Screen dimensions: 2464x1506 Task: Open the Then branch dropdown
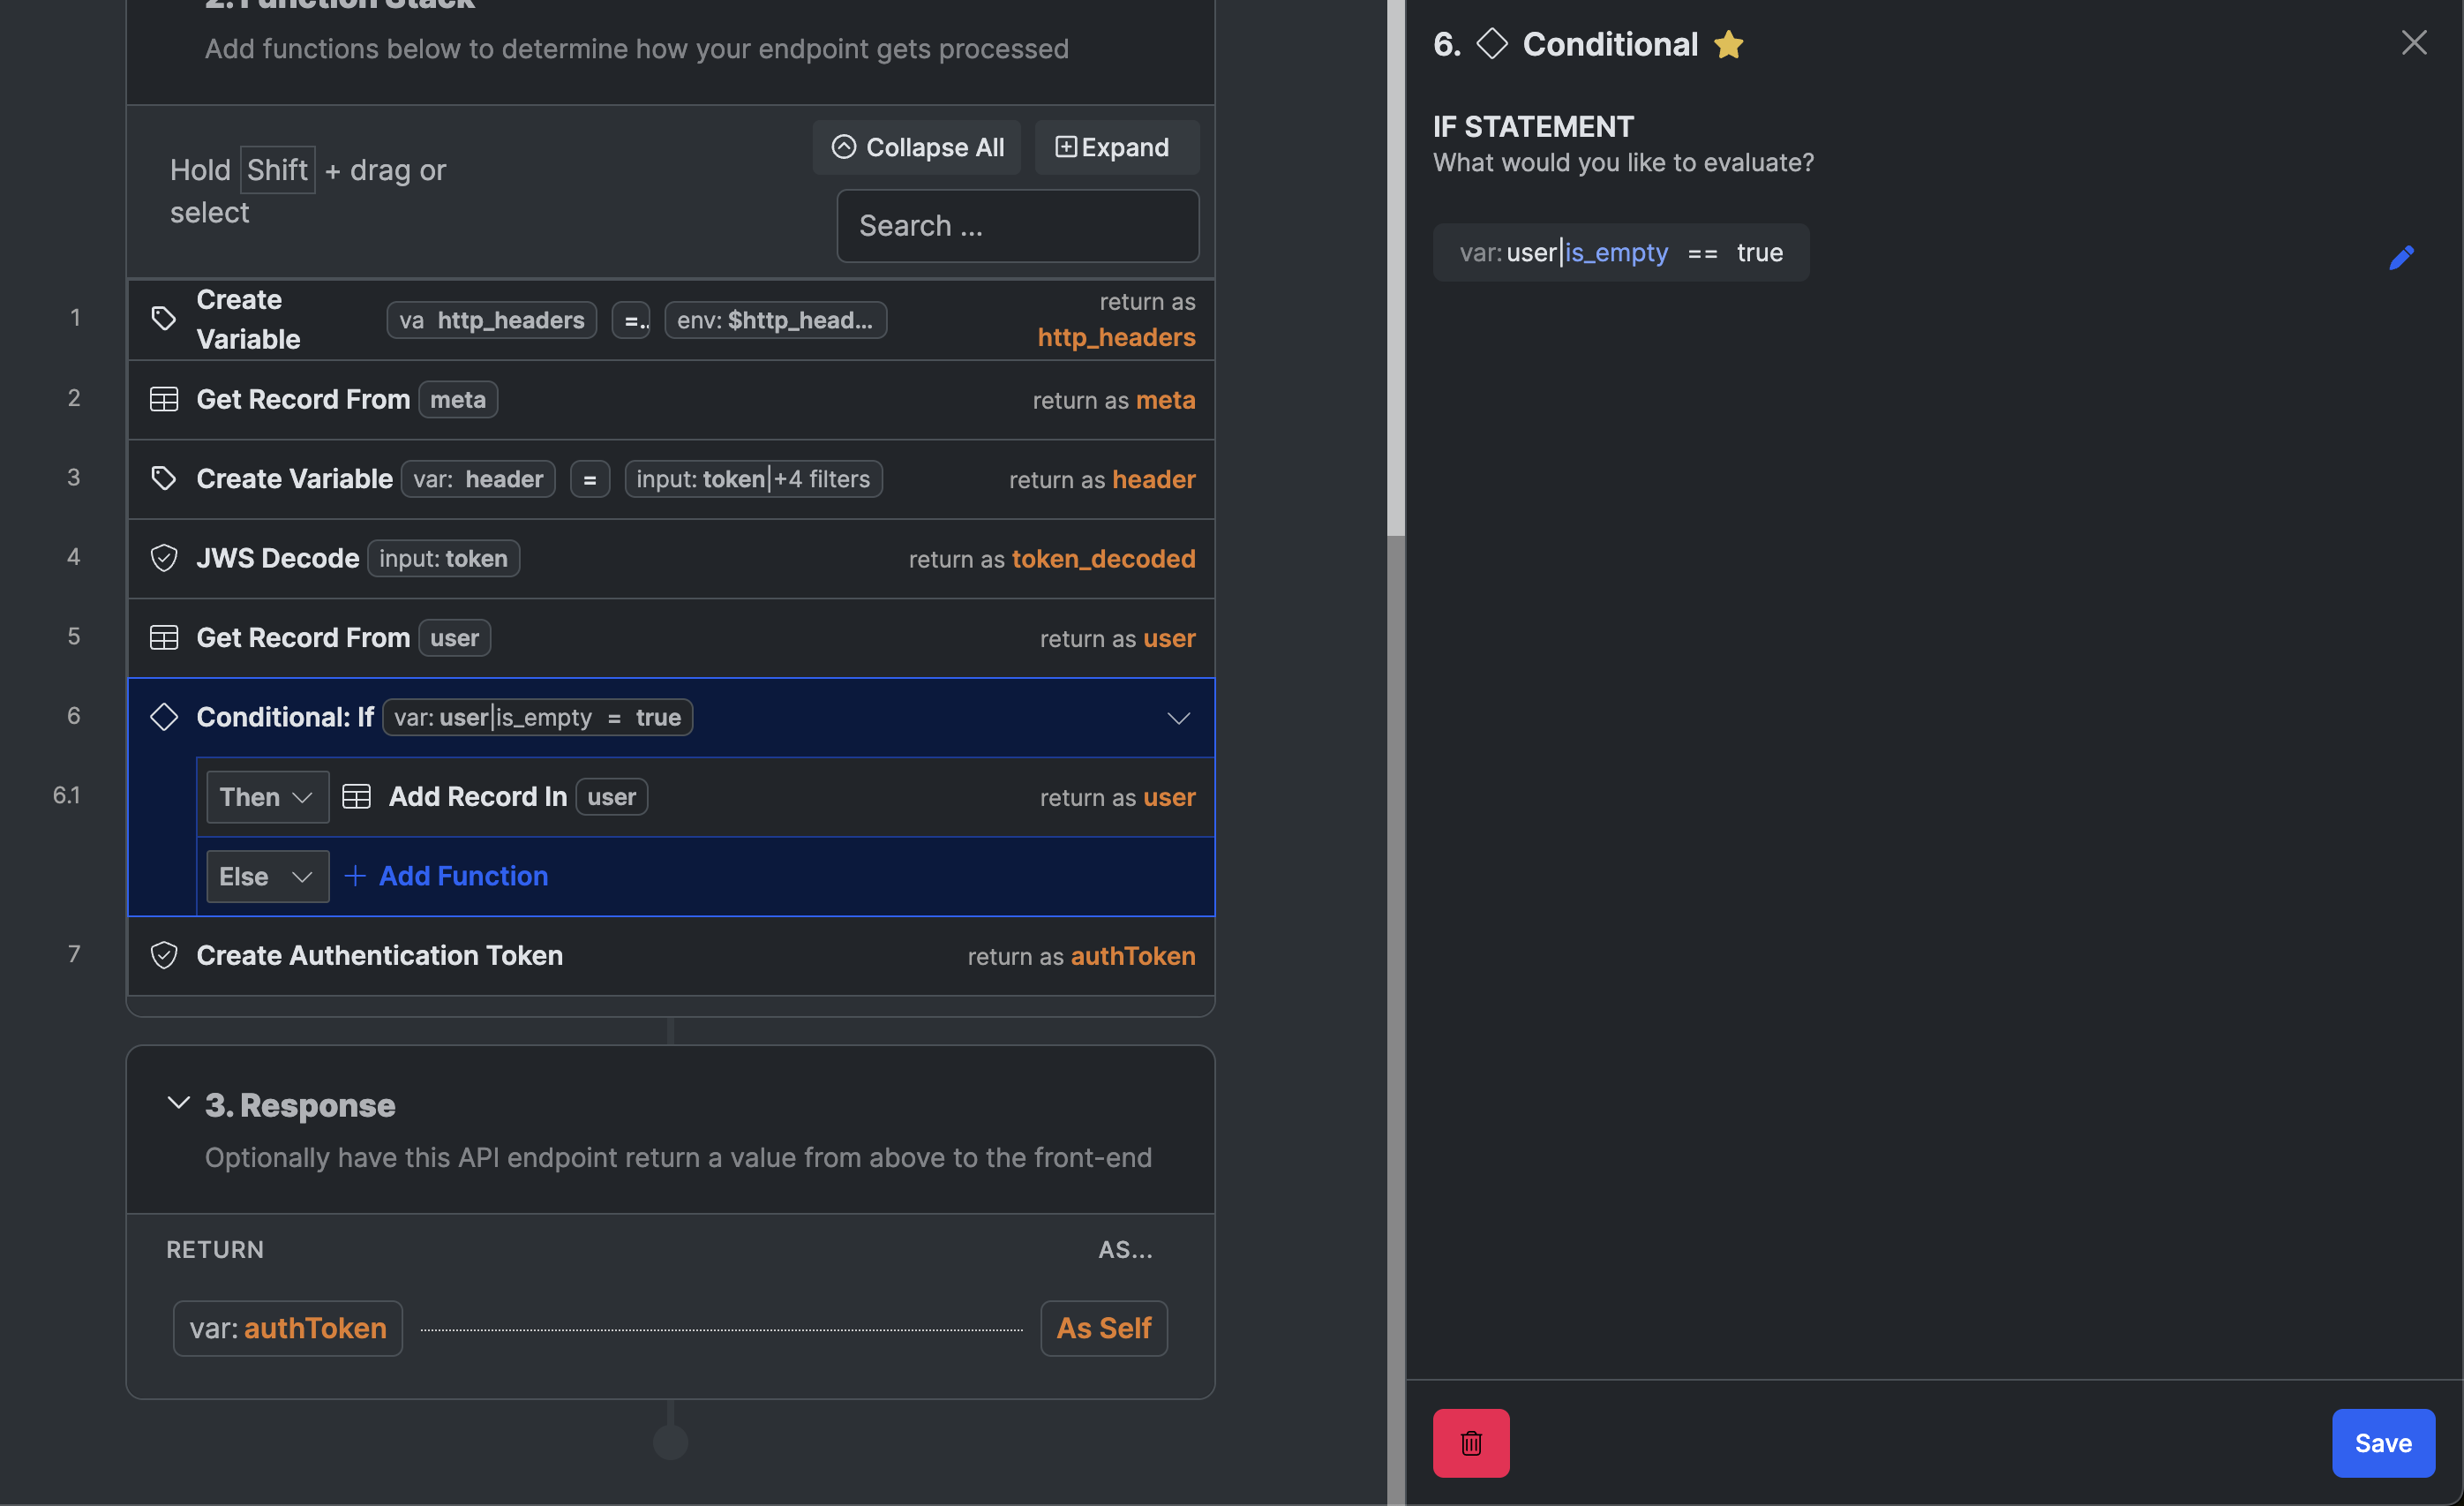click(x=267, y=797)
